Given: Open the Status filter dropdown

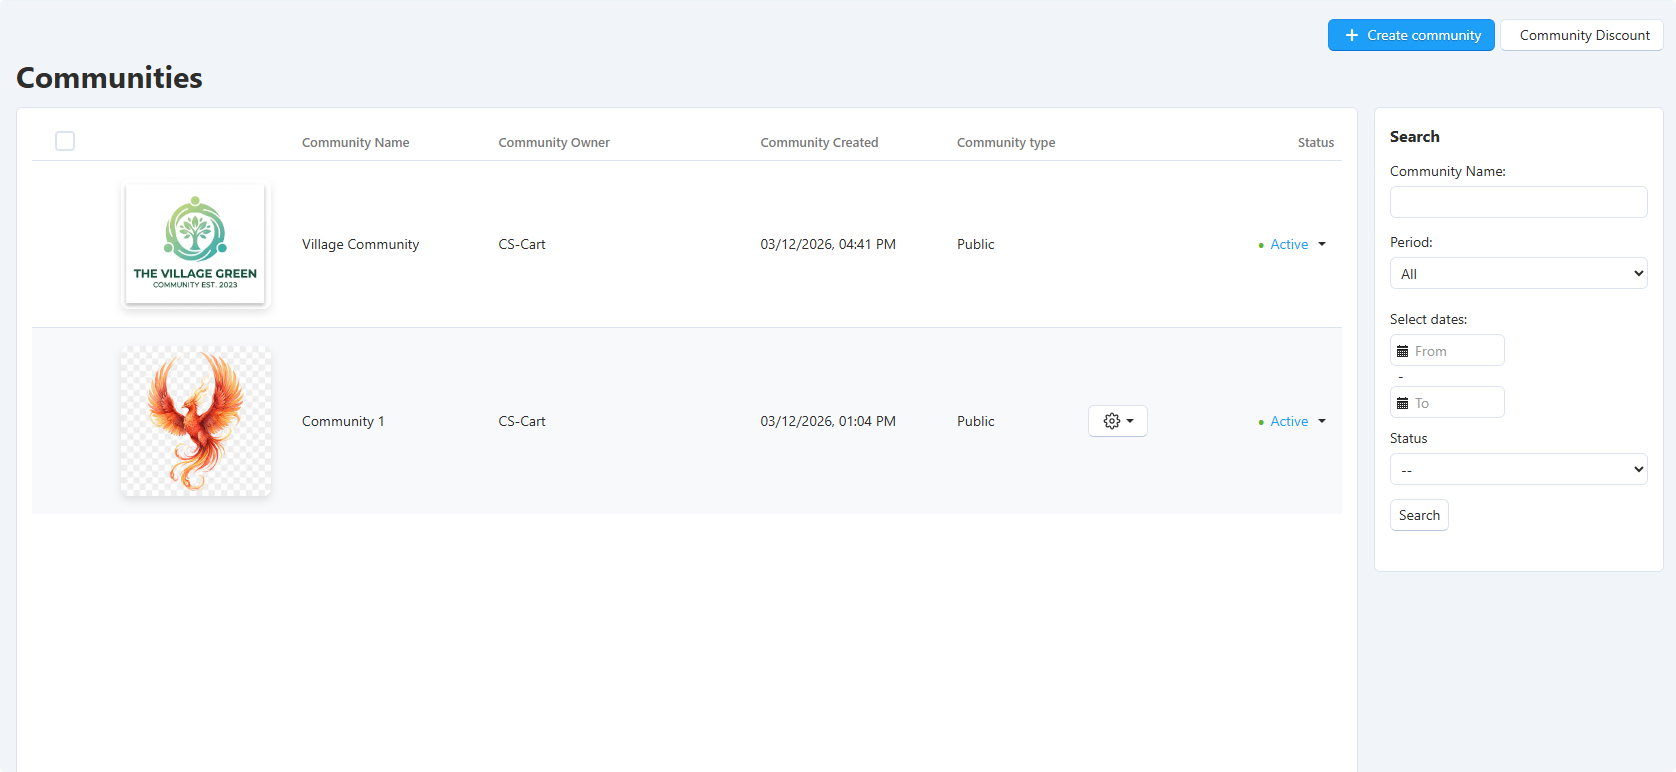Looking at the screenshot, I should point(1518,469).
